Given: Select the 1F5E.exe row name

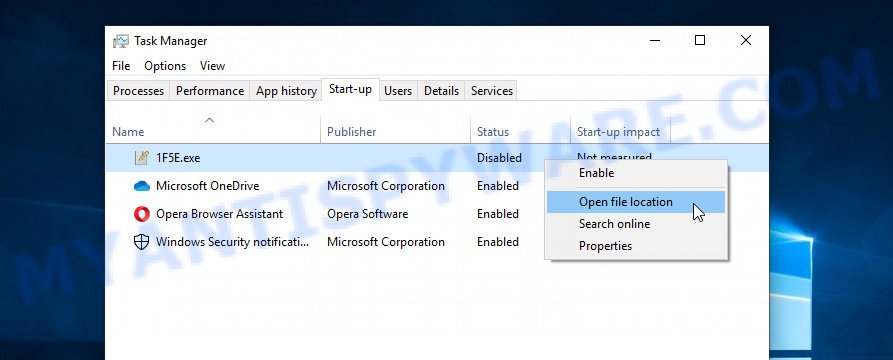Looking at the screenshot, I should (x=178, y=158).
